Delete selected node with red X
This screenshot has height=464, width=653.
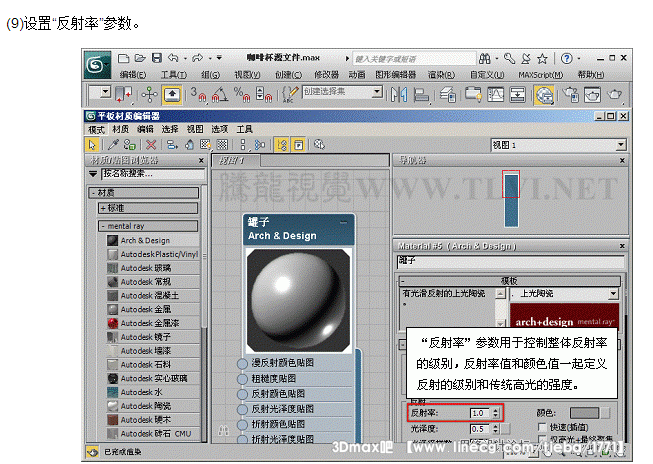point(151,145)
